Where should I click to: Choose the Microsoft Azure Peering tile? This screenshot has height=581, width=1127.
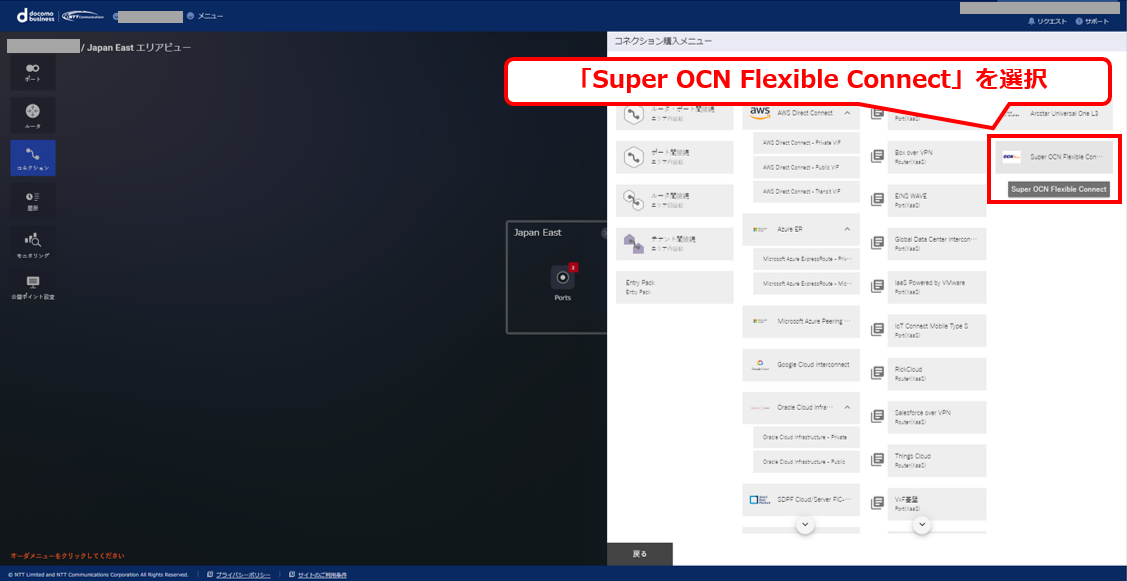[x=801, y=321]
